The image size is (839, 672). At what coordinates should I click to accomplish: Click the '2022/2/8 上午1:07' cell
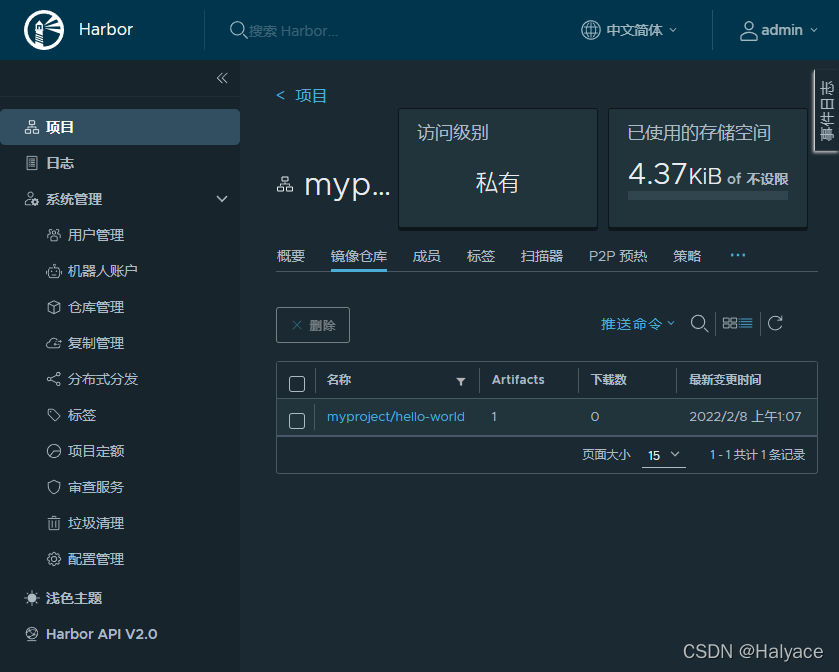coord(745,417)
